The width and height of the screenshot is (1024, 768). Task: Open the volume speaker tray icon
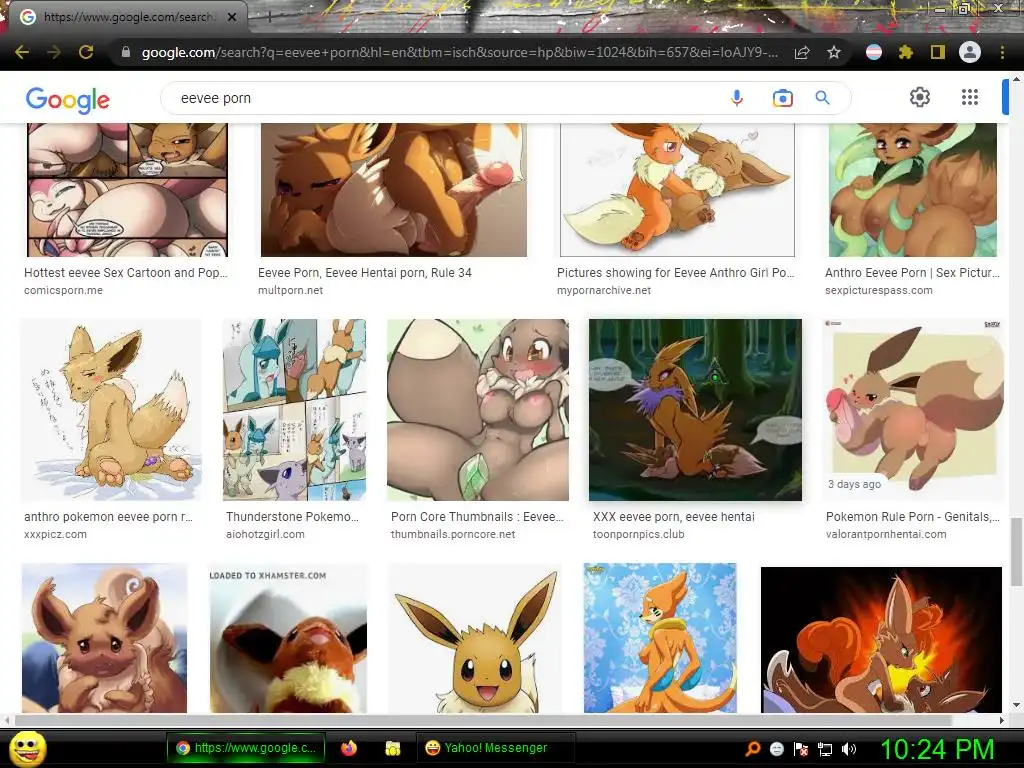coord(849,749)
